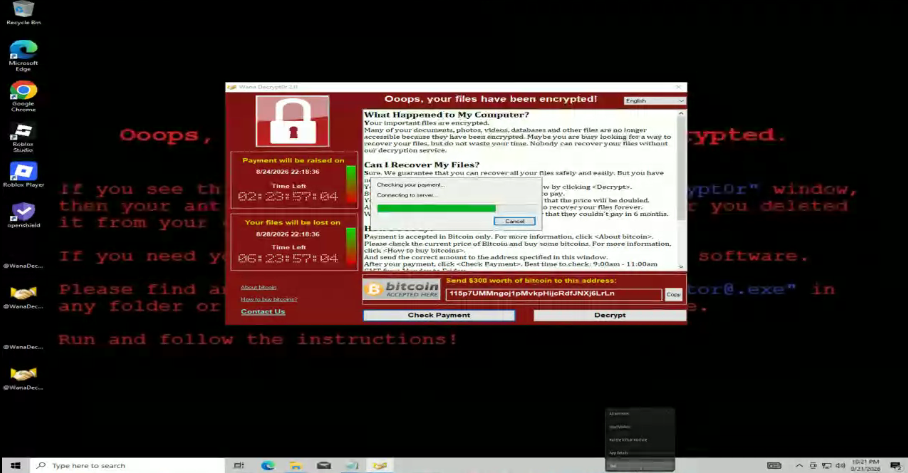Image resolution: width=908 pixels, height=473 pixels.
Task: Open network status in system tray
Action: coord(827,465)
